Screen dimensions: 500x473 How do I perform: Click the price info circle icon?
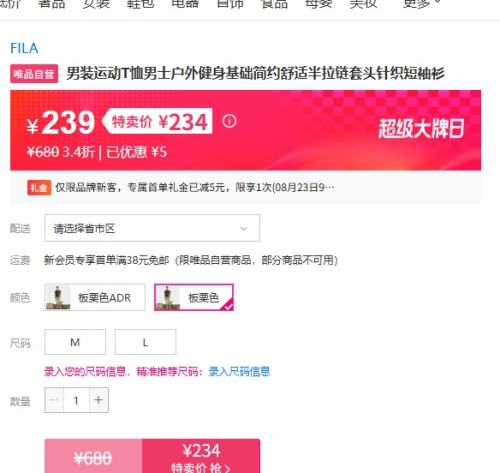point(229,121)
